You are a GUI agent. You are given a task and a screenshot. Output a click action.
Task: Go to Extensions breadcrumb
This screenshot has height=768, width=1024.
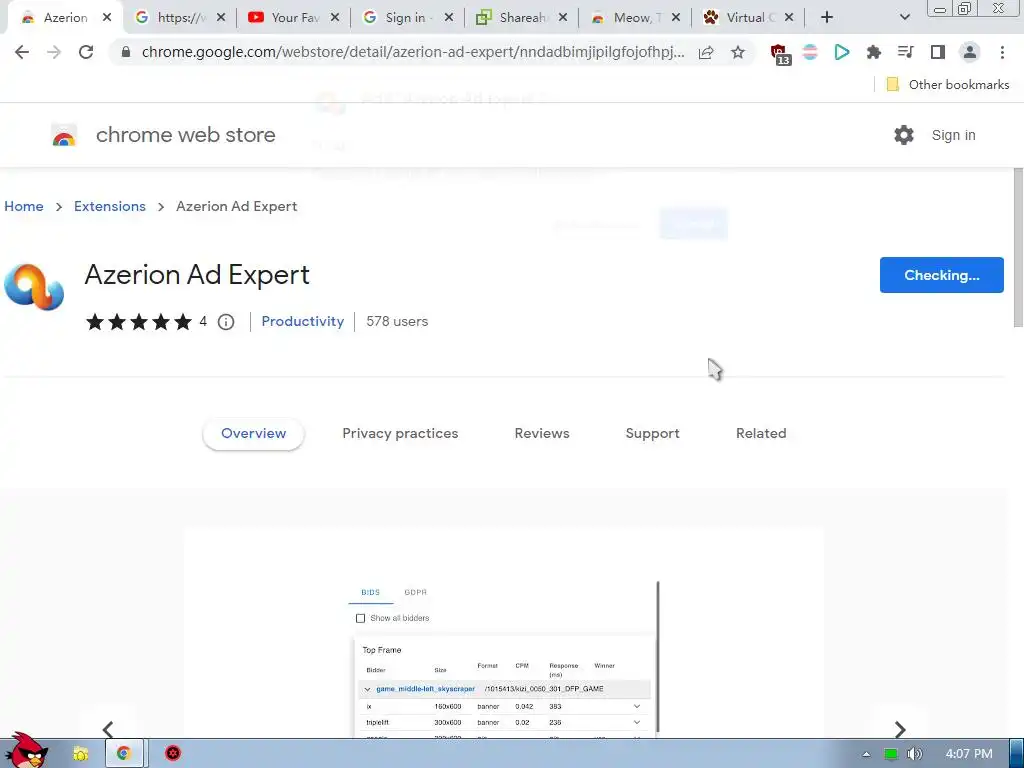[x=110, y=206]
